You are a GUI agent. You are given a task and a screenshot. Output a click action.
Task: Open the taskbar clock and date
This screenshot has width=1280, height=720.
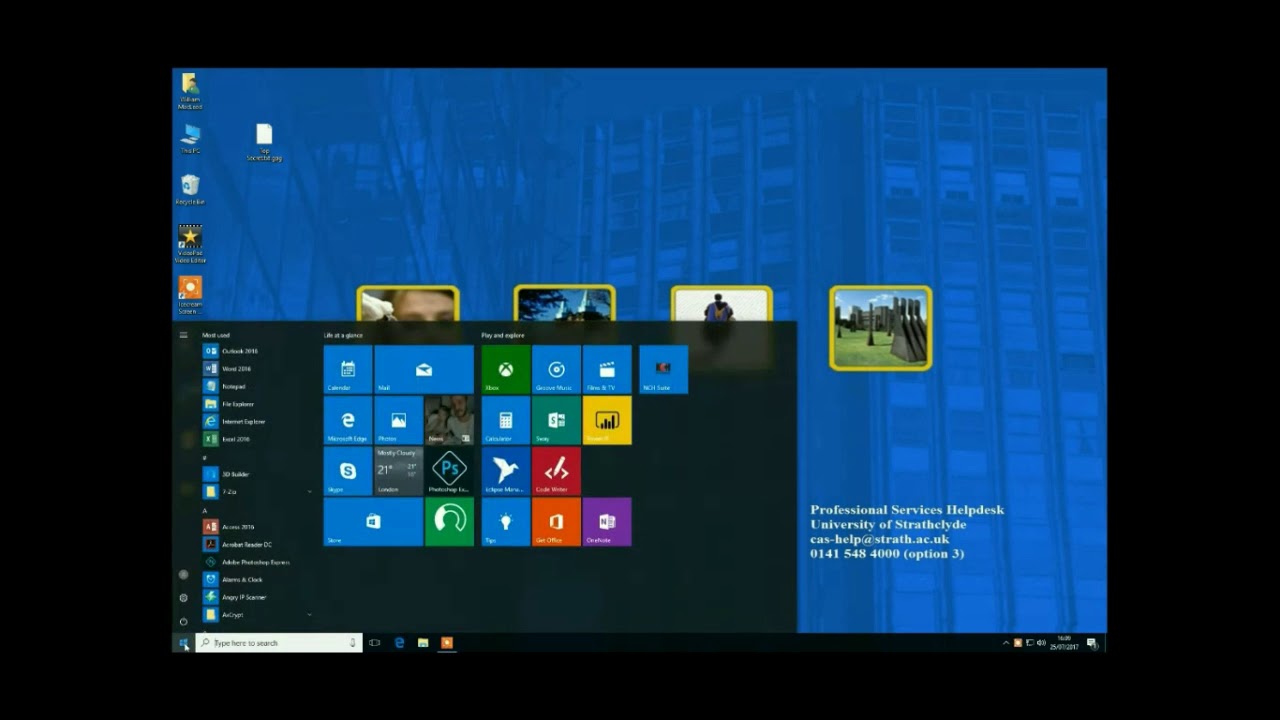pyautogui.click(x=1064, y=643)
